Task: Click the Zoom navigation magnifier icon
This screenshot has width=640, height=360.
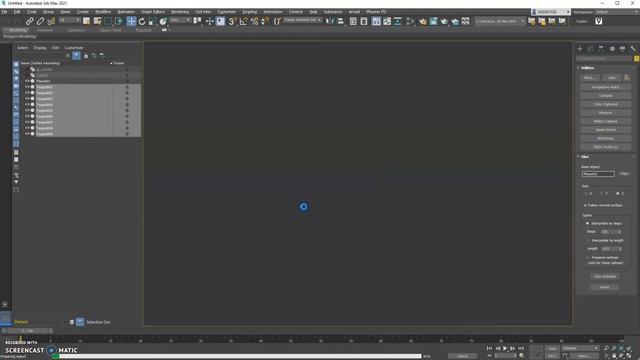Action: (x=606, y=348)
